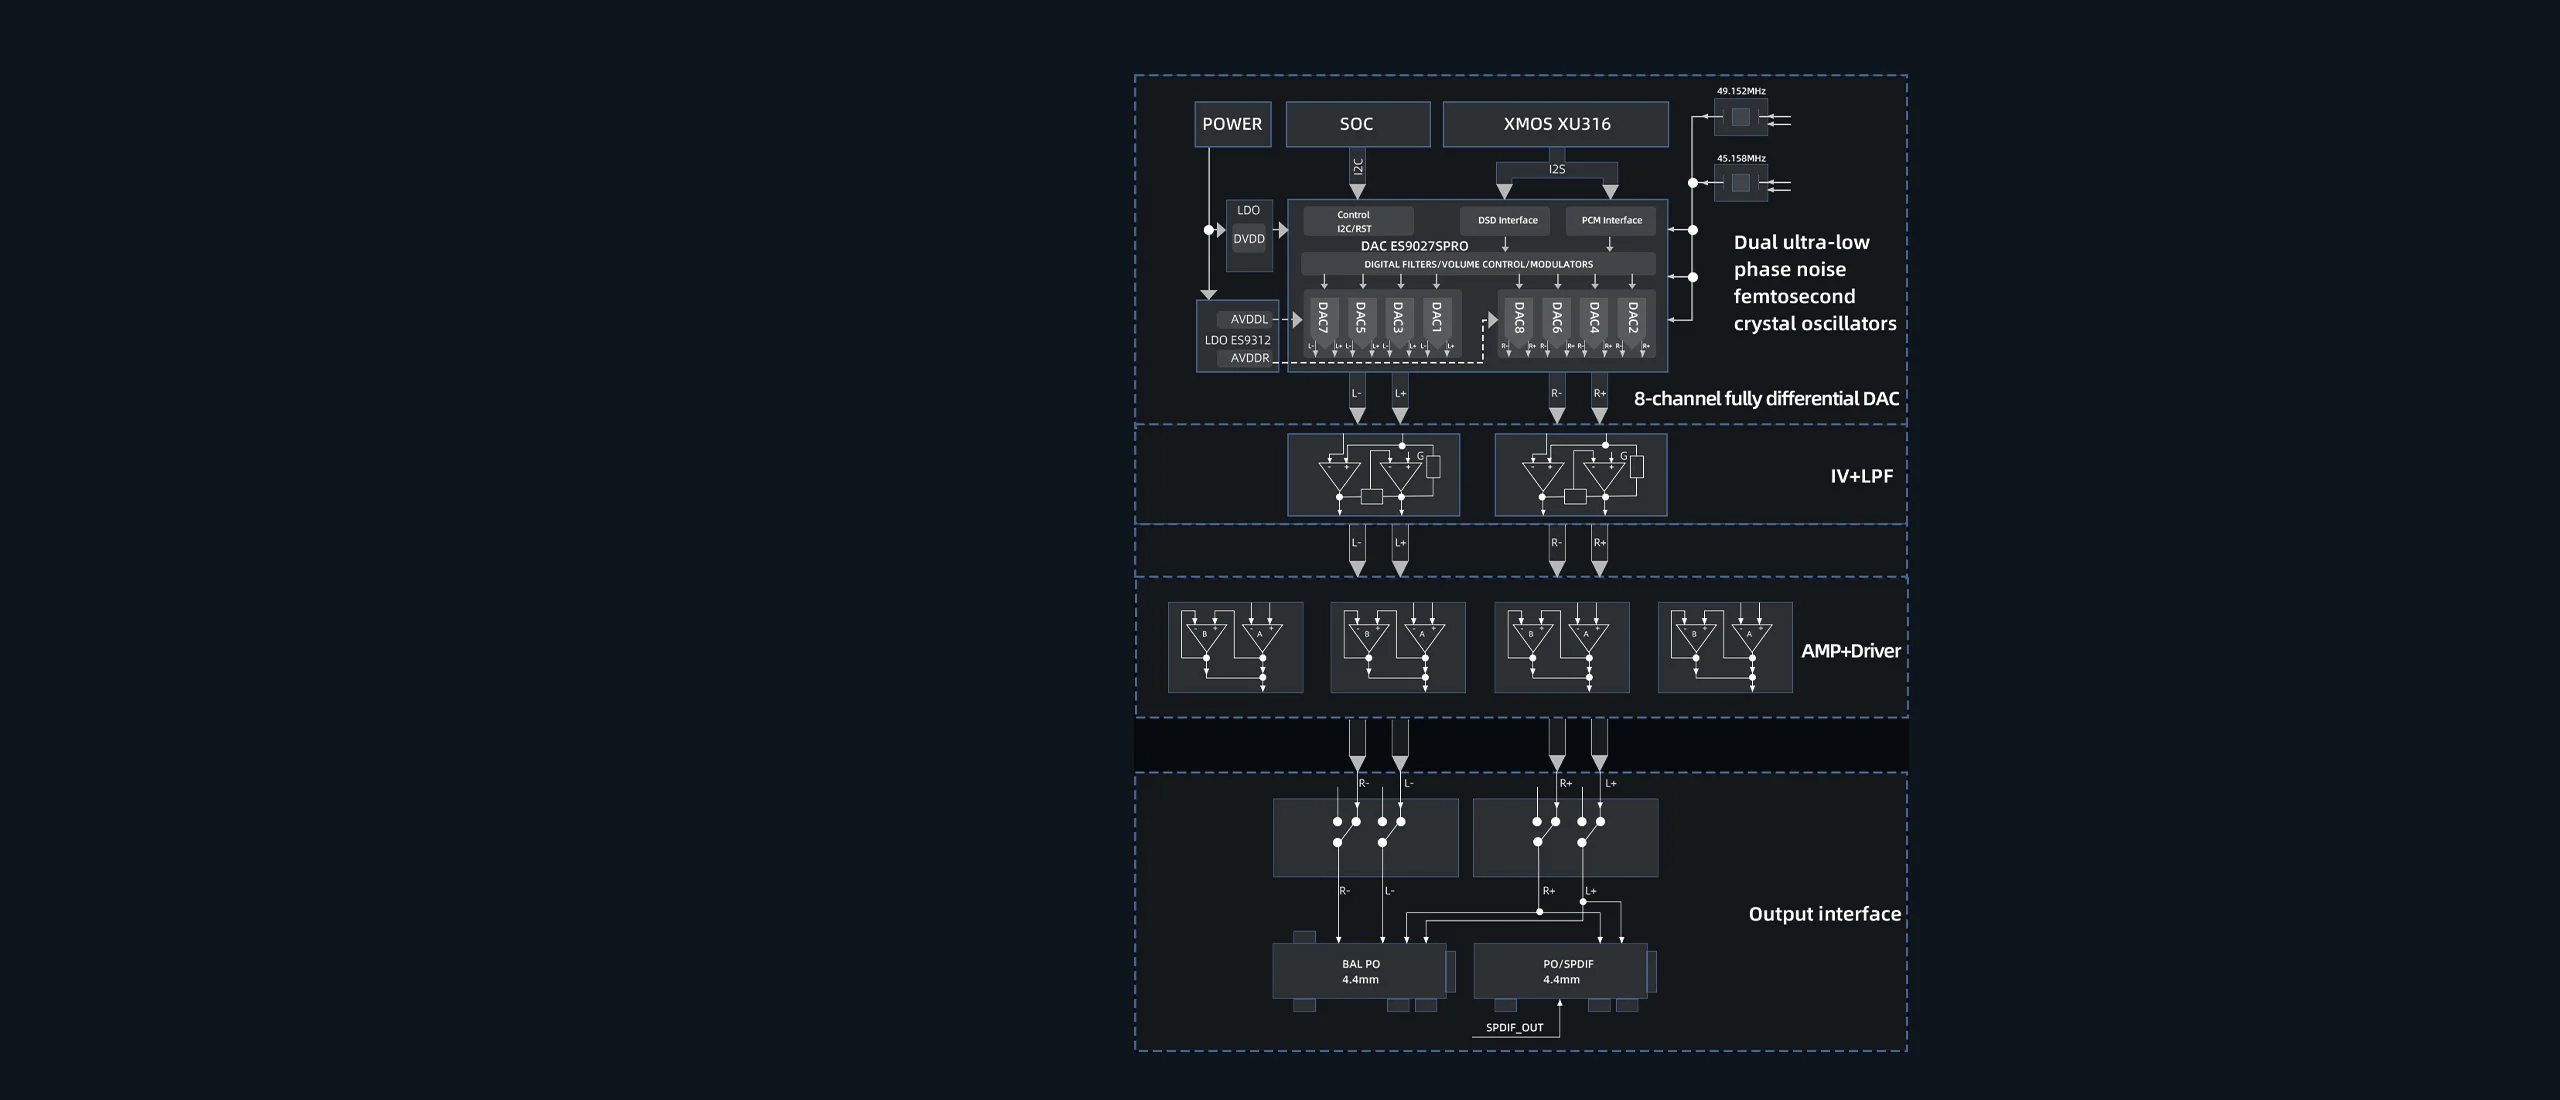Click the LDO ES9312 regulator block
The image size is (2560, 1100).
(1237, 339)
